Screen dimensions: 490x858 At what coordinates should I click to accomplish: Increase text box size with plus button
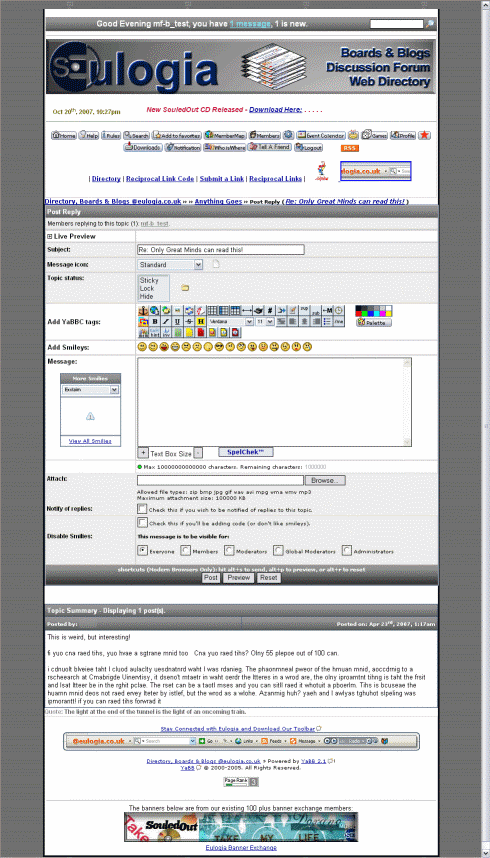[x=142, y=453]
